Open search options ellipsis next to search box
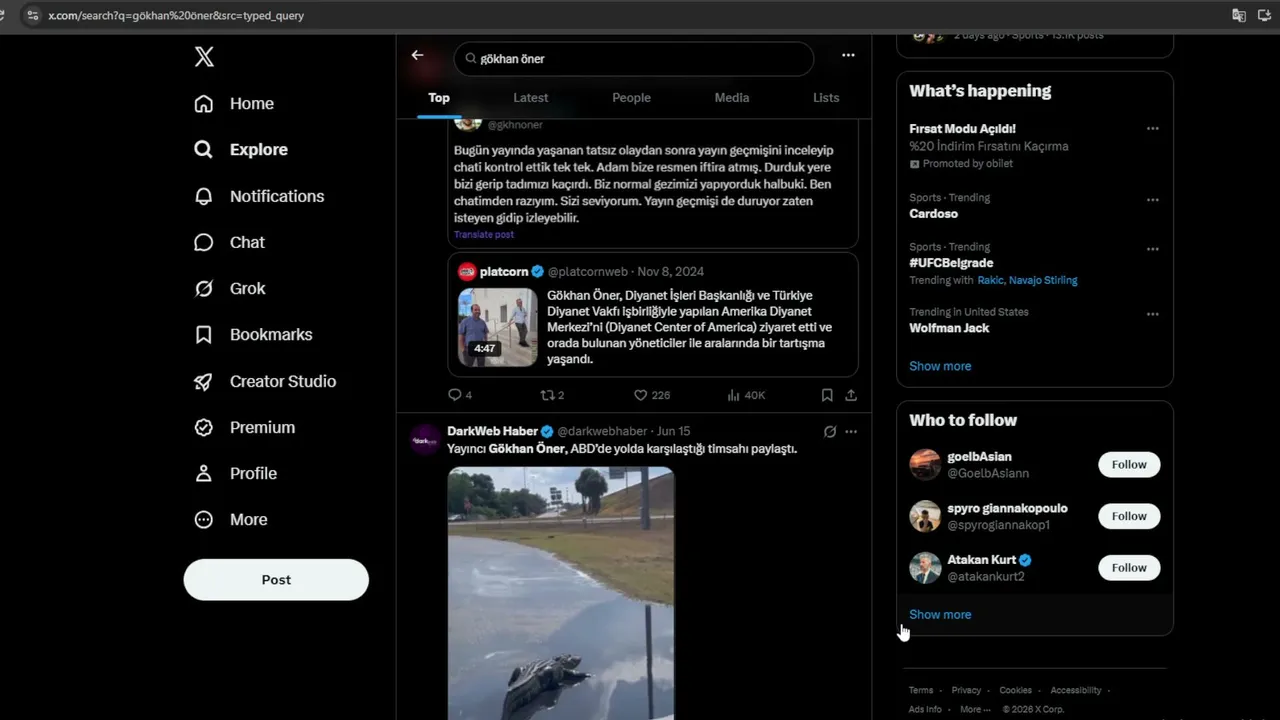Viewport: 1280px width, 720px height. (x=848, y=56)
